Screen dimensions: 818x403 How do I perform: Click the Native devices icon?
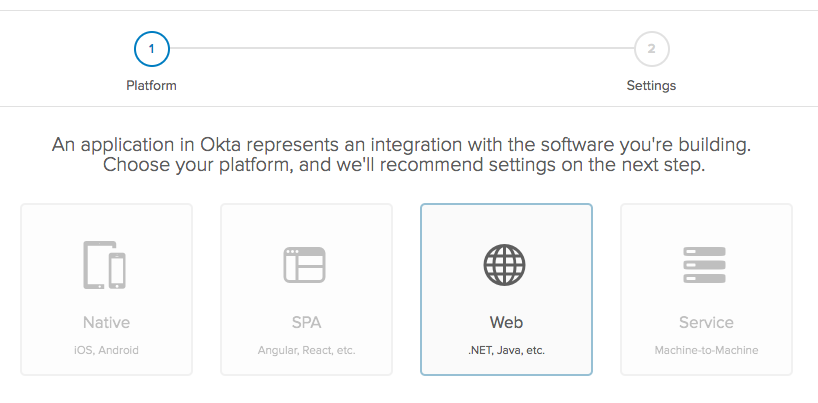click(x=105, y=265)
